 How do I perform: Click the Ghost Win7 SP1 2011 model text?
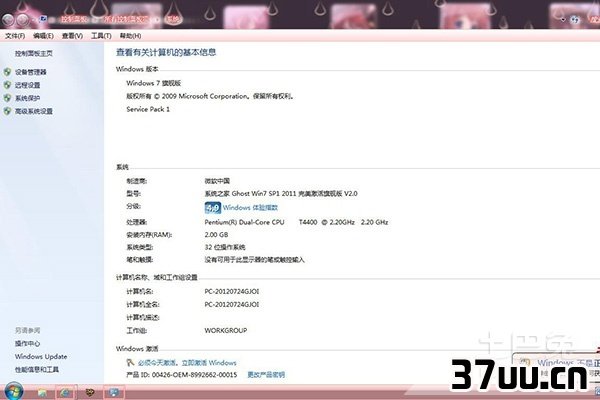pos(281,193)
